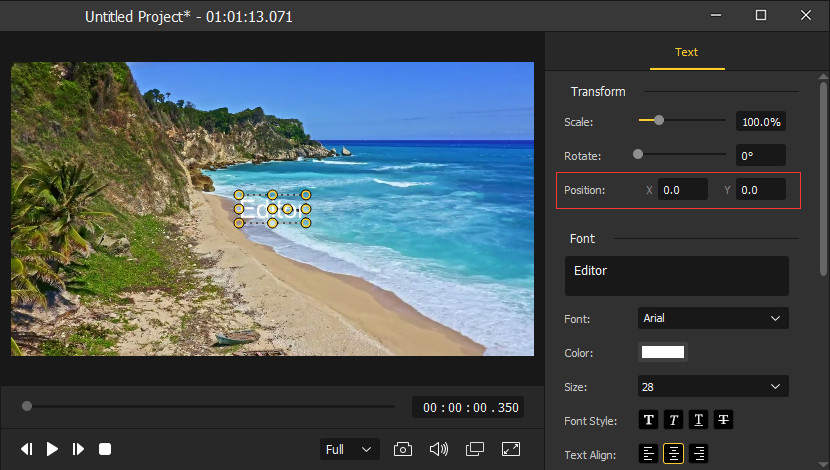Click the Play button

coord(52,449)
